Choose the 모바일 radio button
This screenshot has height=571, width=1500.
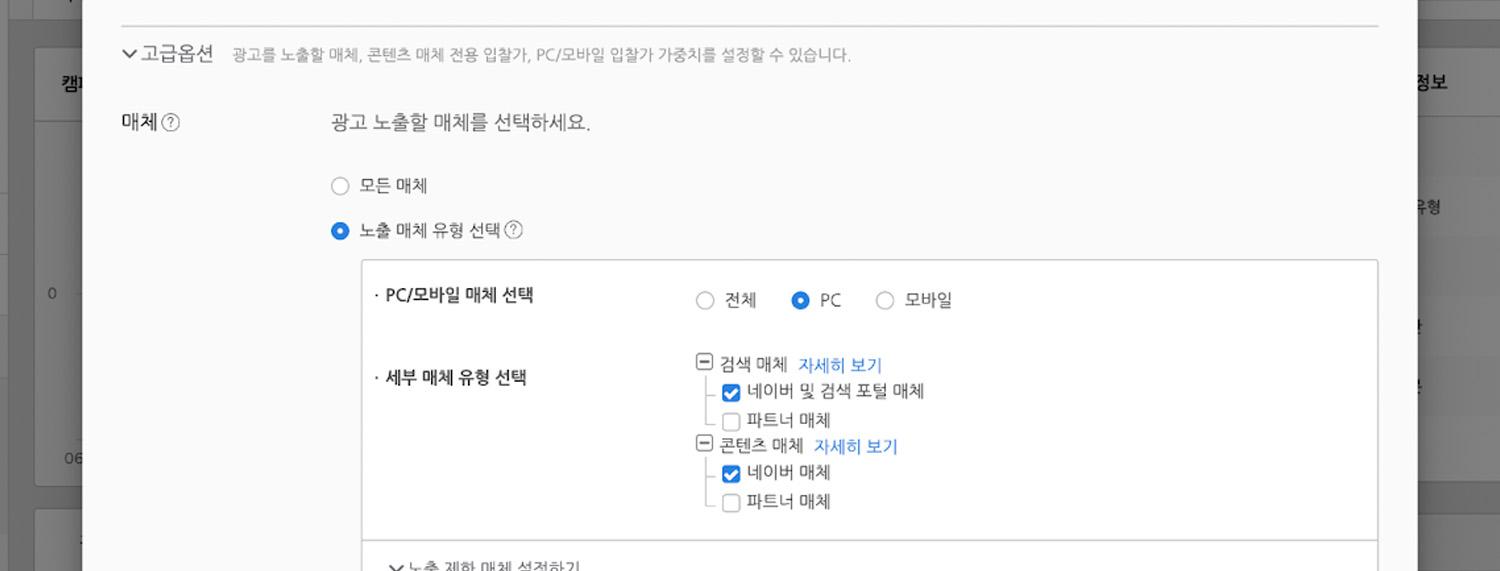click(x=885, y=300)
